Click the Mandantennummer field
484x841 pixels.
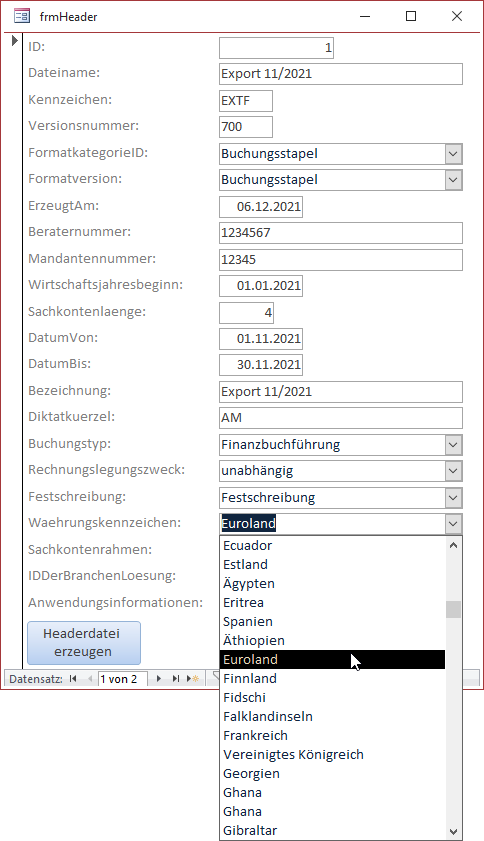coord(341,260)
